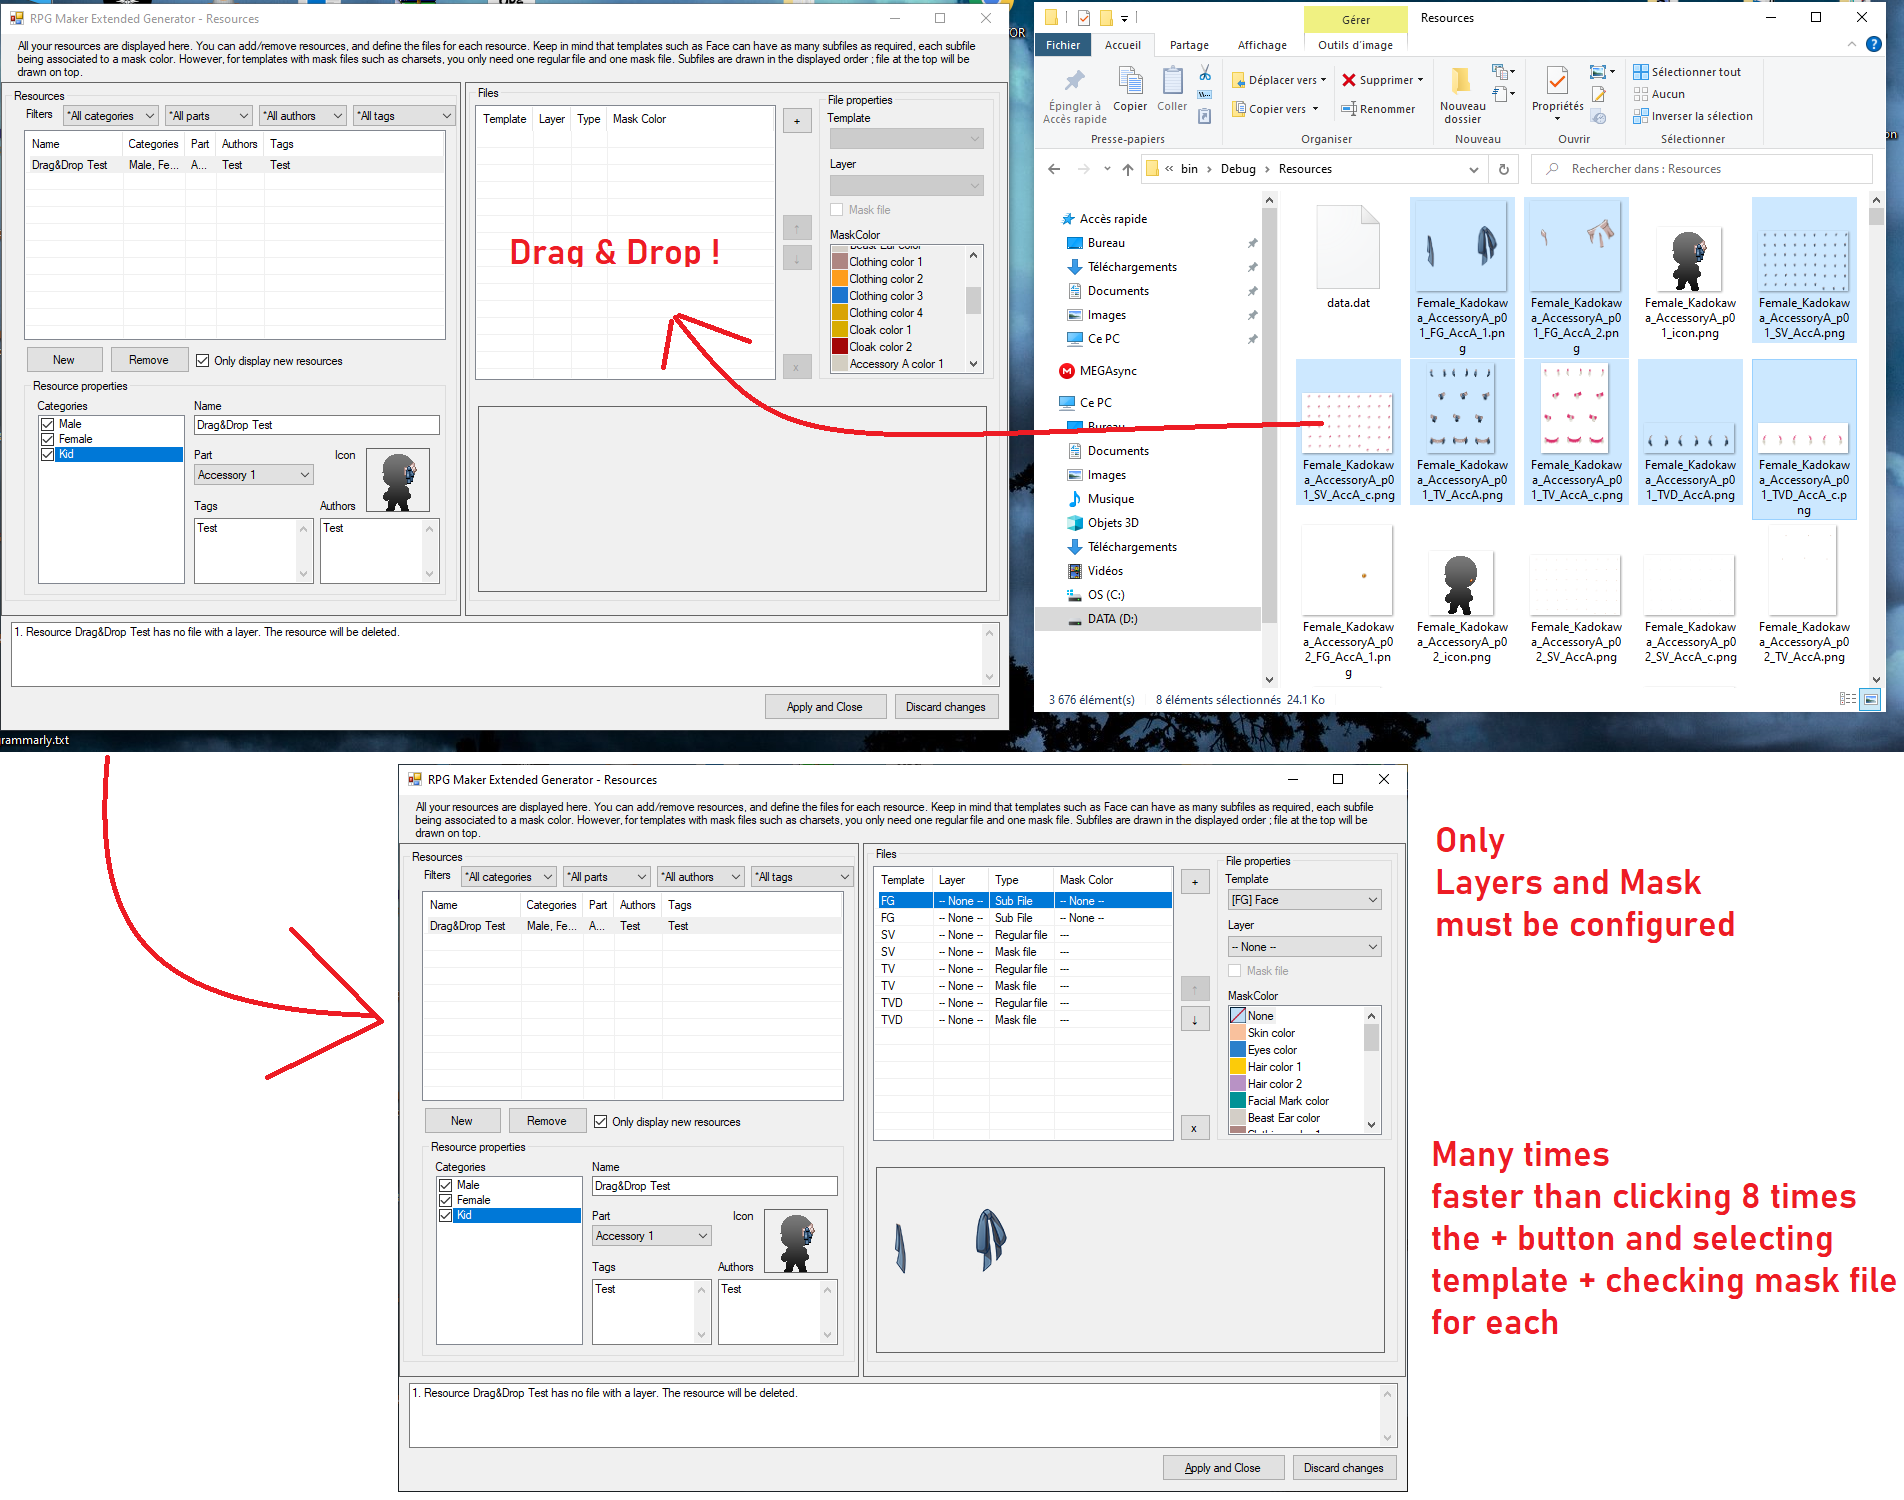Select the TVD Mask file row in Files list
The height and width of the screenshot is (1500, 1904).
1023,1020
